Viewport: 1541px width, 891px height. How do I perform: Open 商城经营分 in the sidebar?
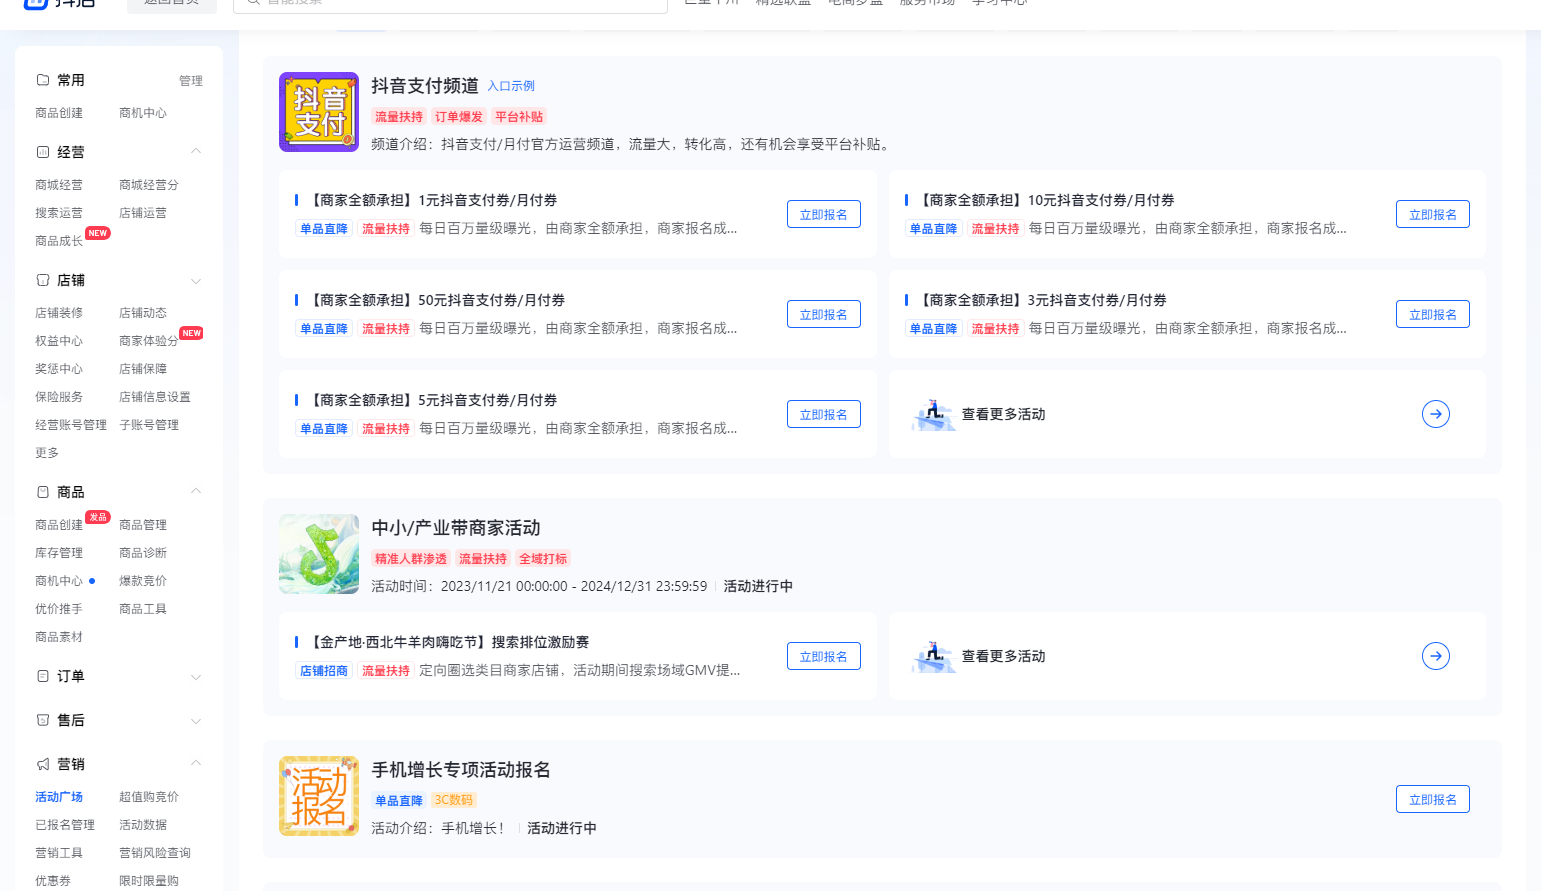149,185
